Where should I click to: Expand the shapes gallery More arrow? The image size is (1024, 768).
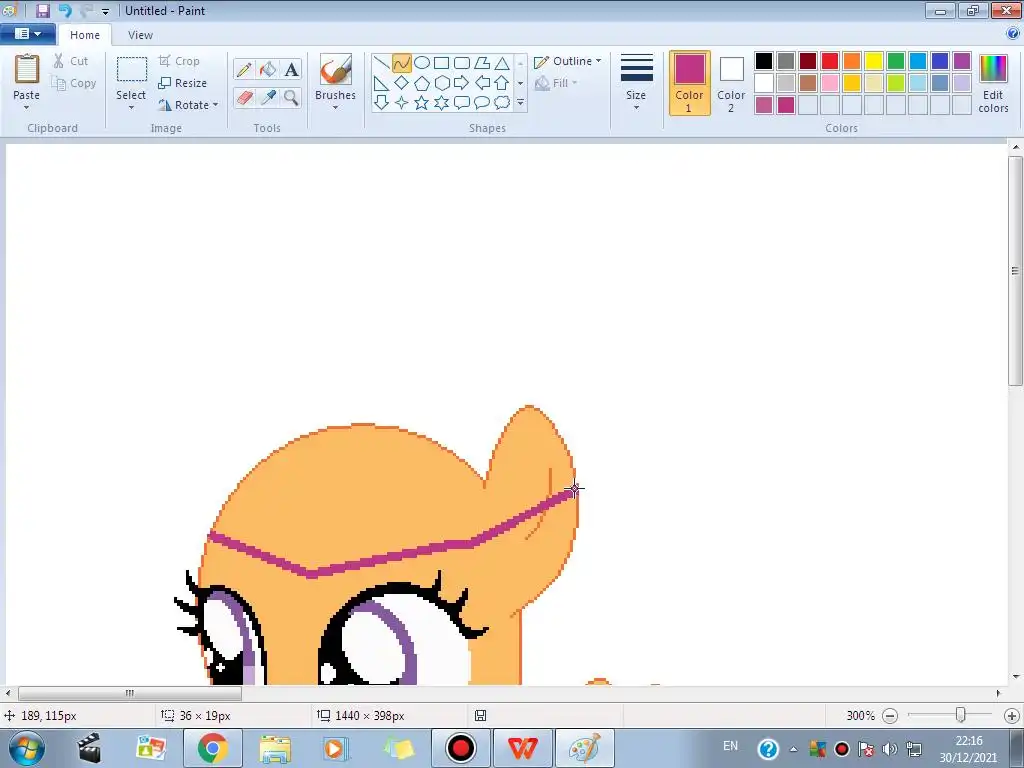coord(520,103)
